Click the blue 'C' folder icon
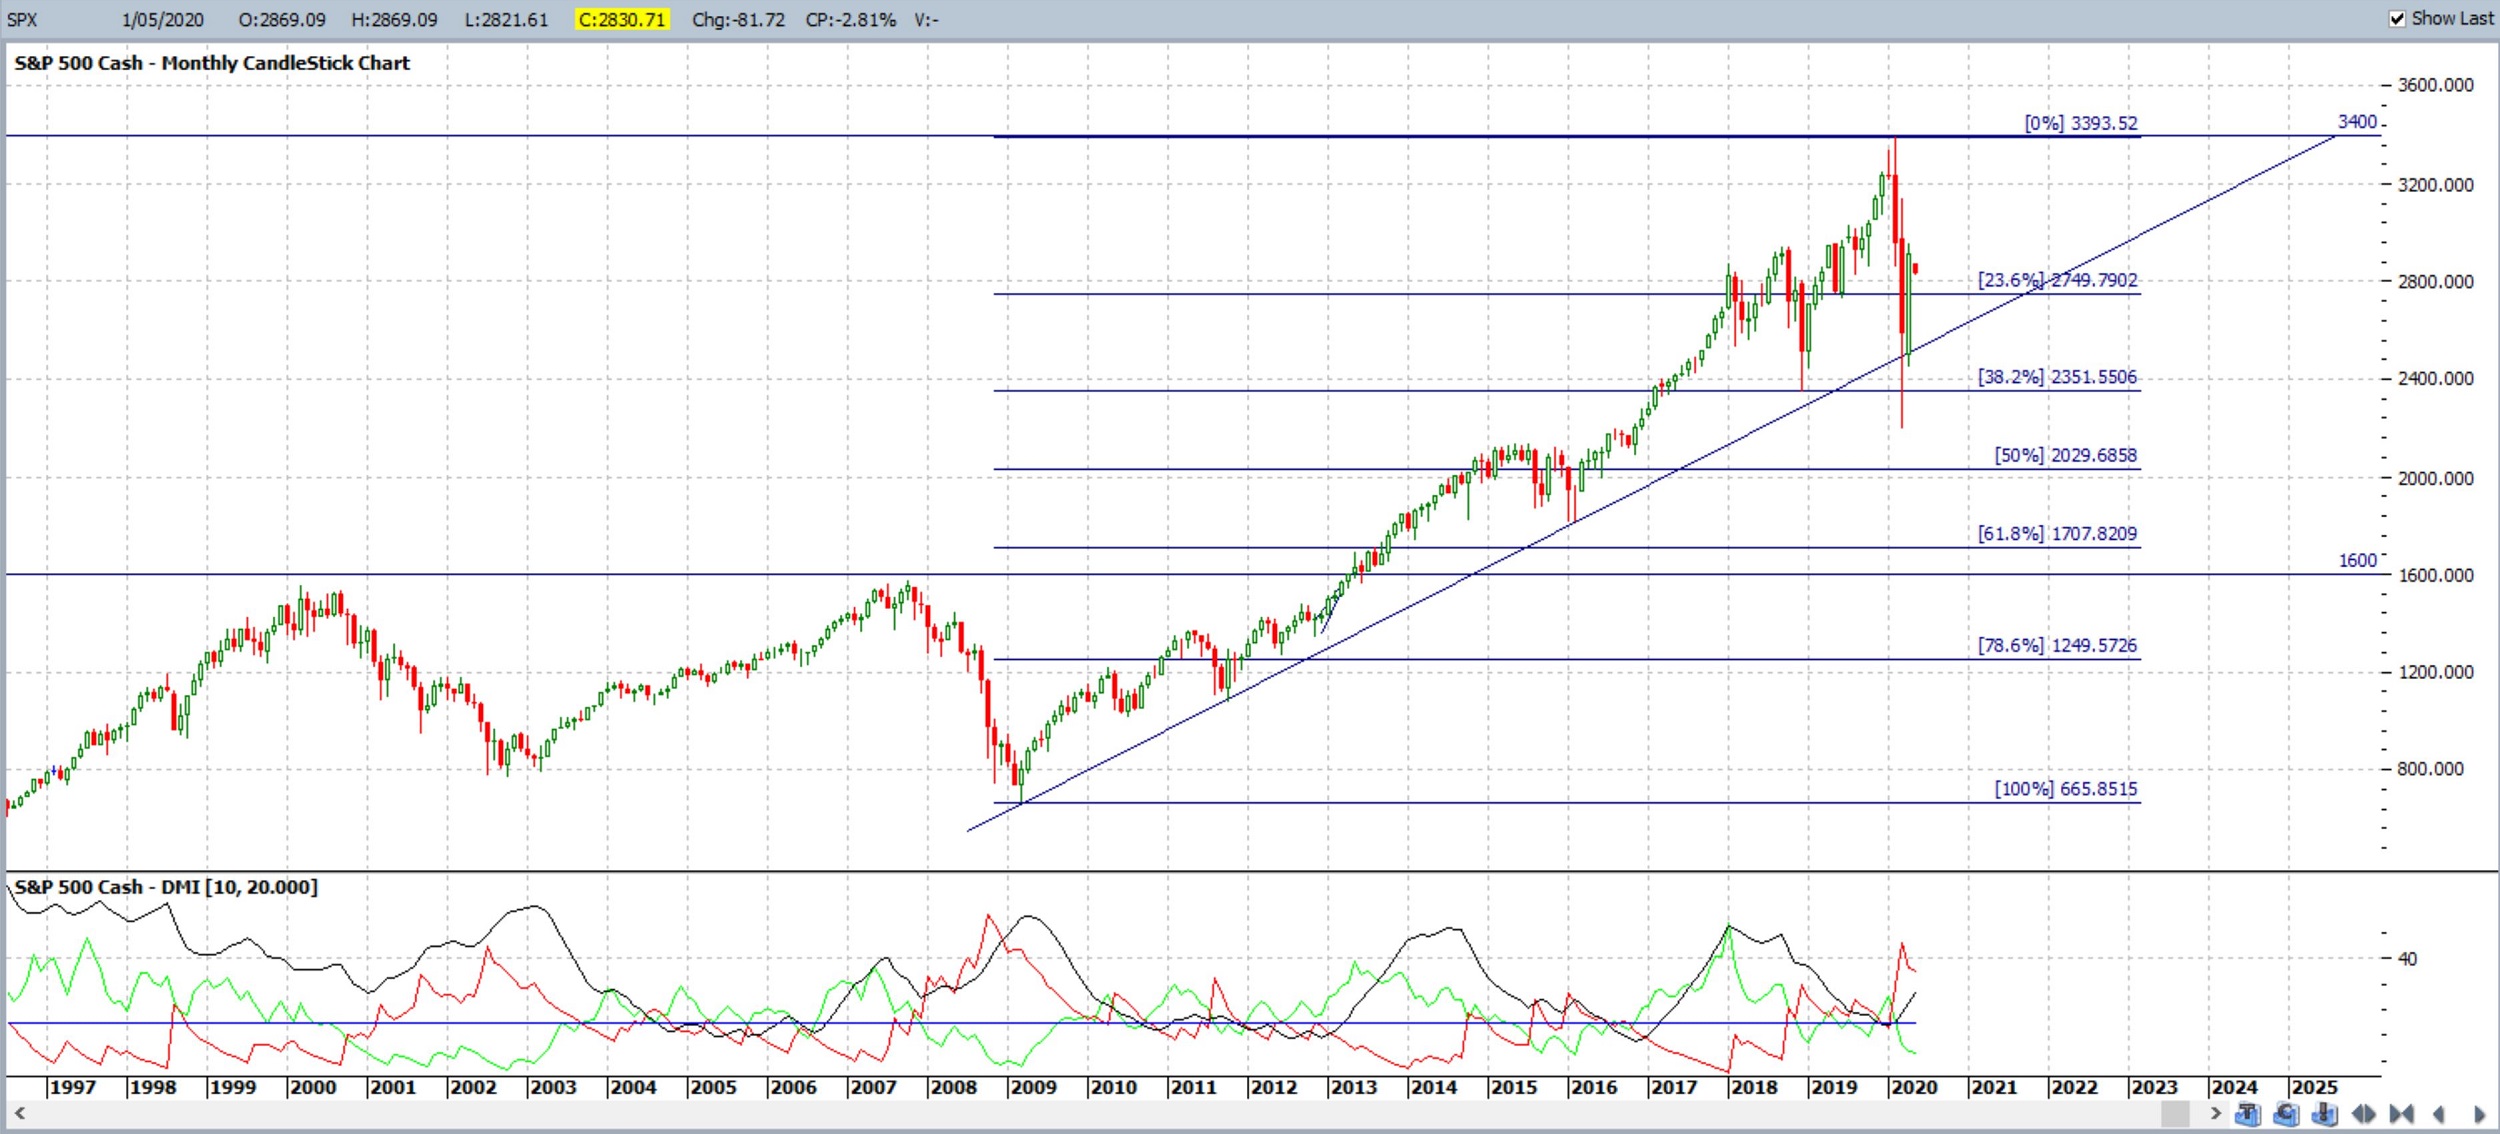 click(2286, 1114)
